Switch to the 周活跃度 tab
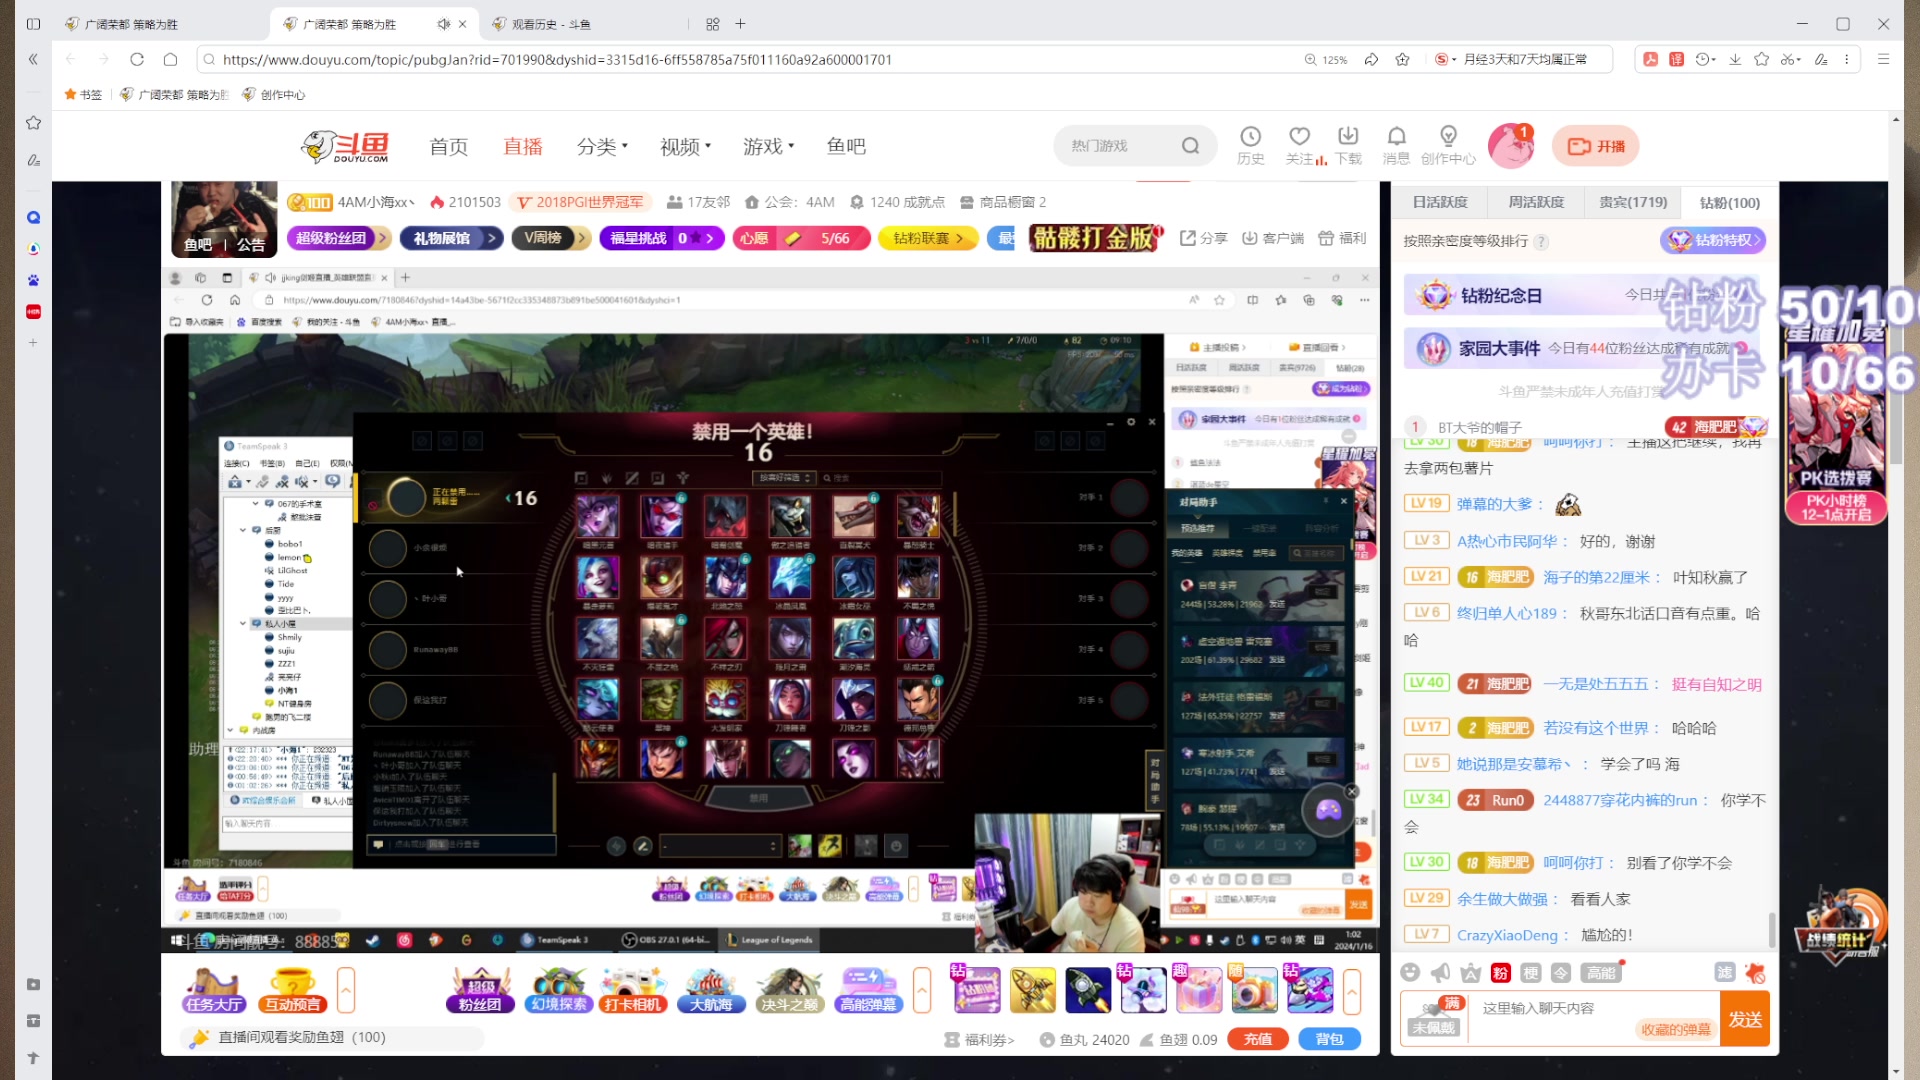This screenshot has height=1080, width=1920. pos(1536,202)
